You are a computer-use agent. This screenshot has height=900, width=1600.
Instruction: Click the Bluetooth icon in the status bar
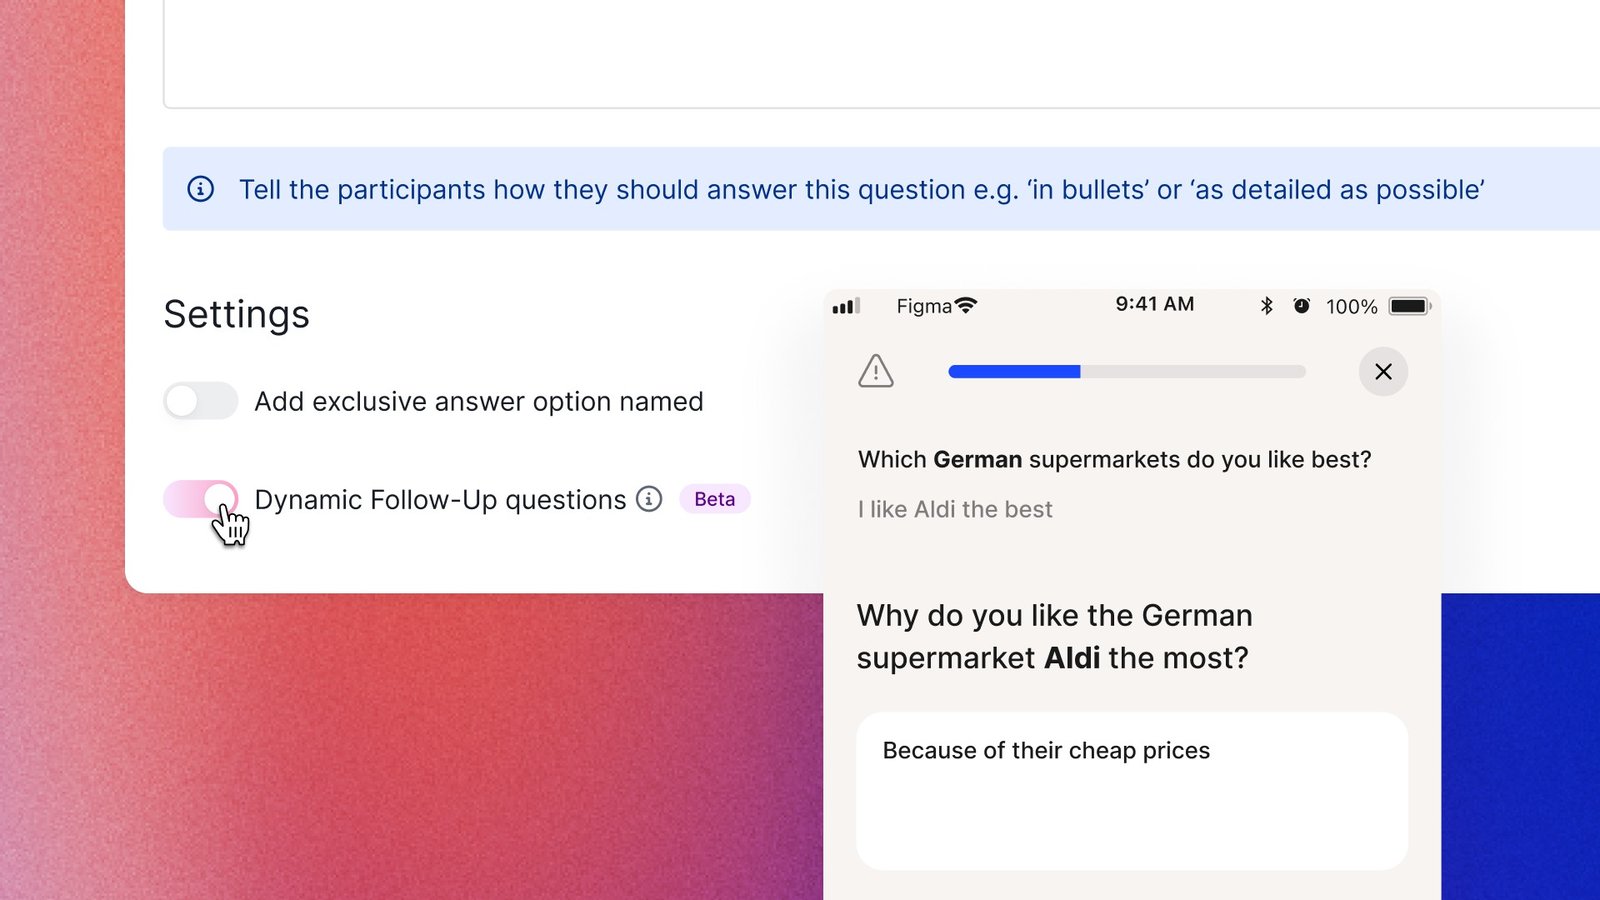1267,306
